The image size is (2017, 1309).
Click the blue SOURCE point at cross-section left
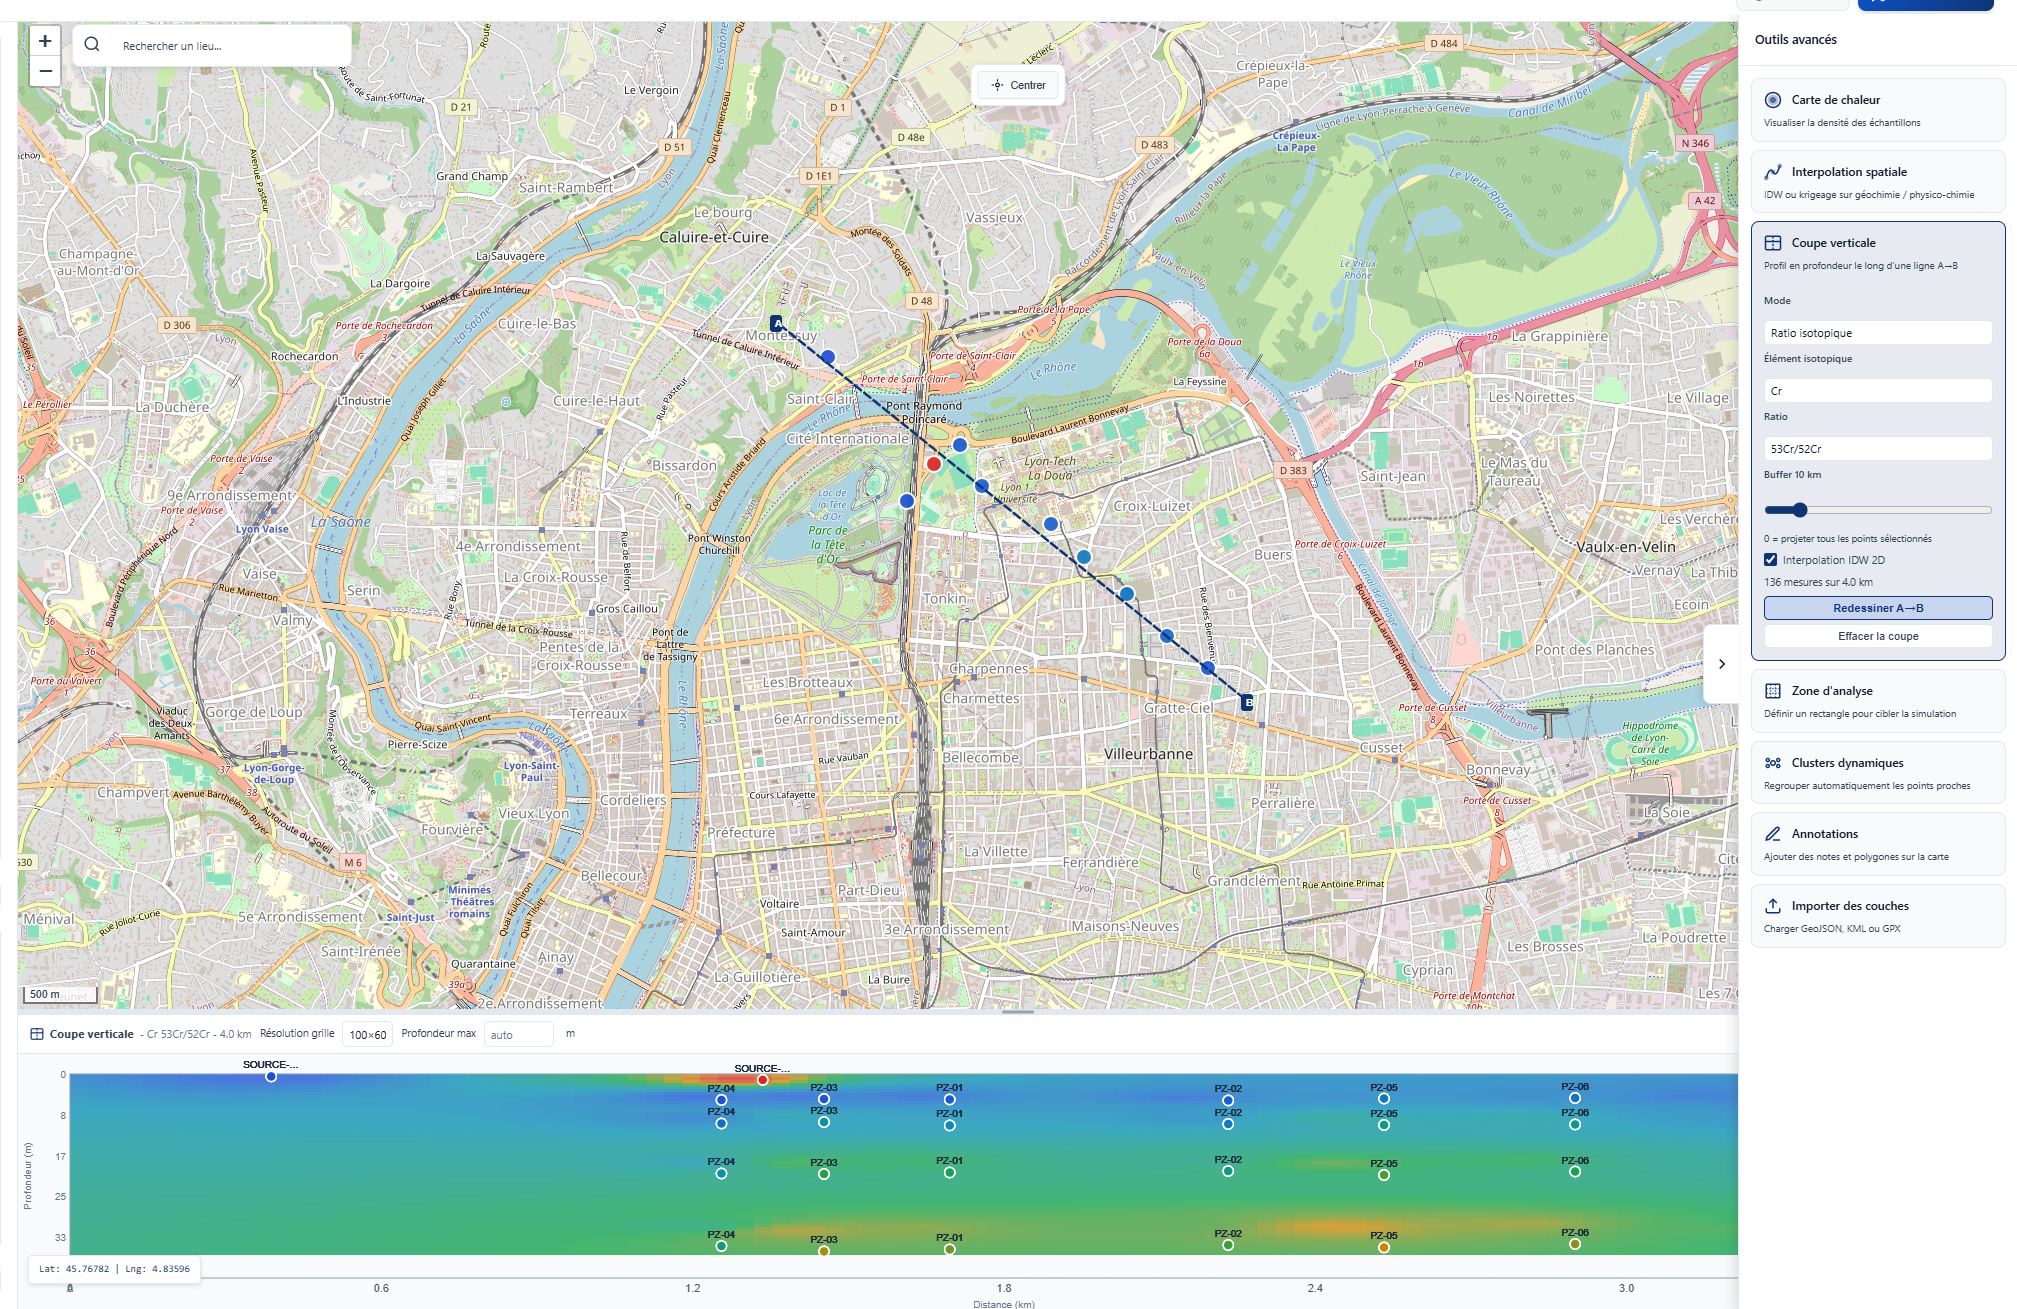271,1076
